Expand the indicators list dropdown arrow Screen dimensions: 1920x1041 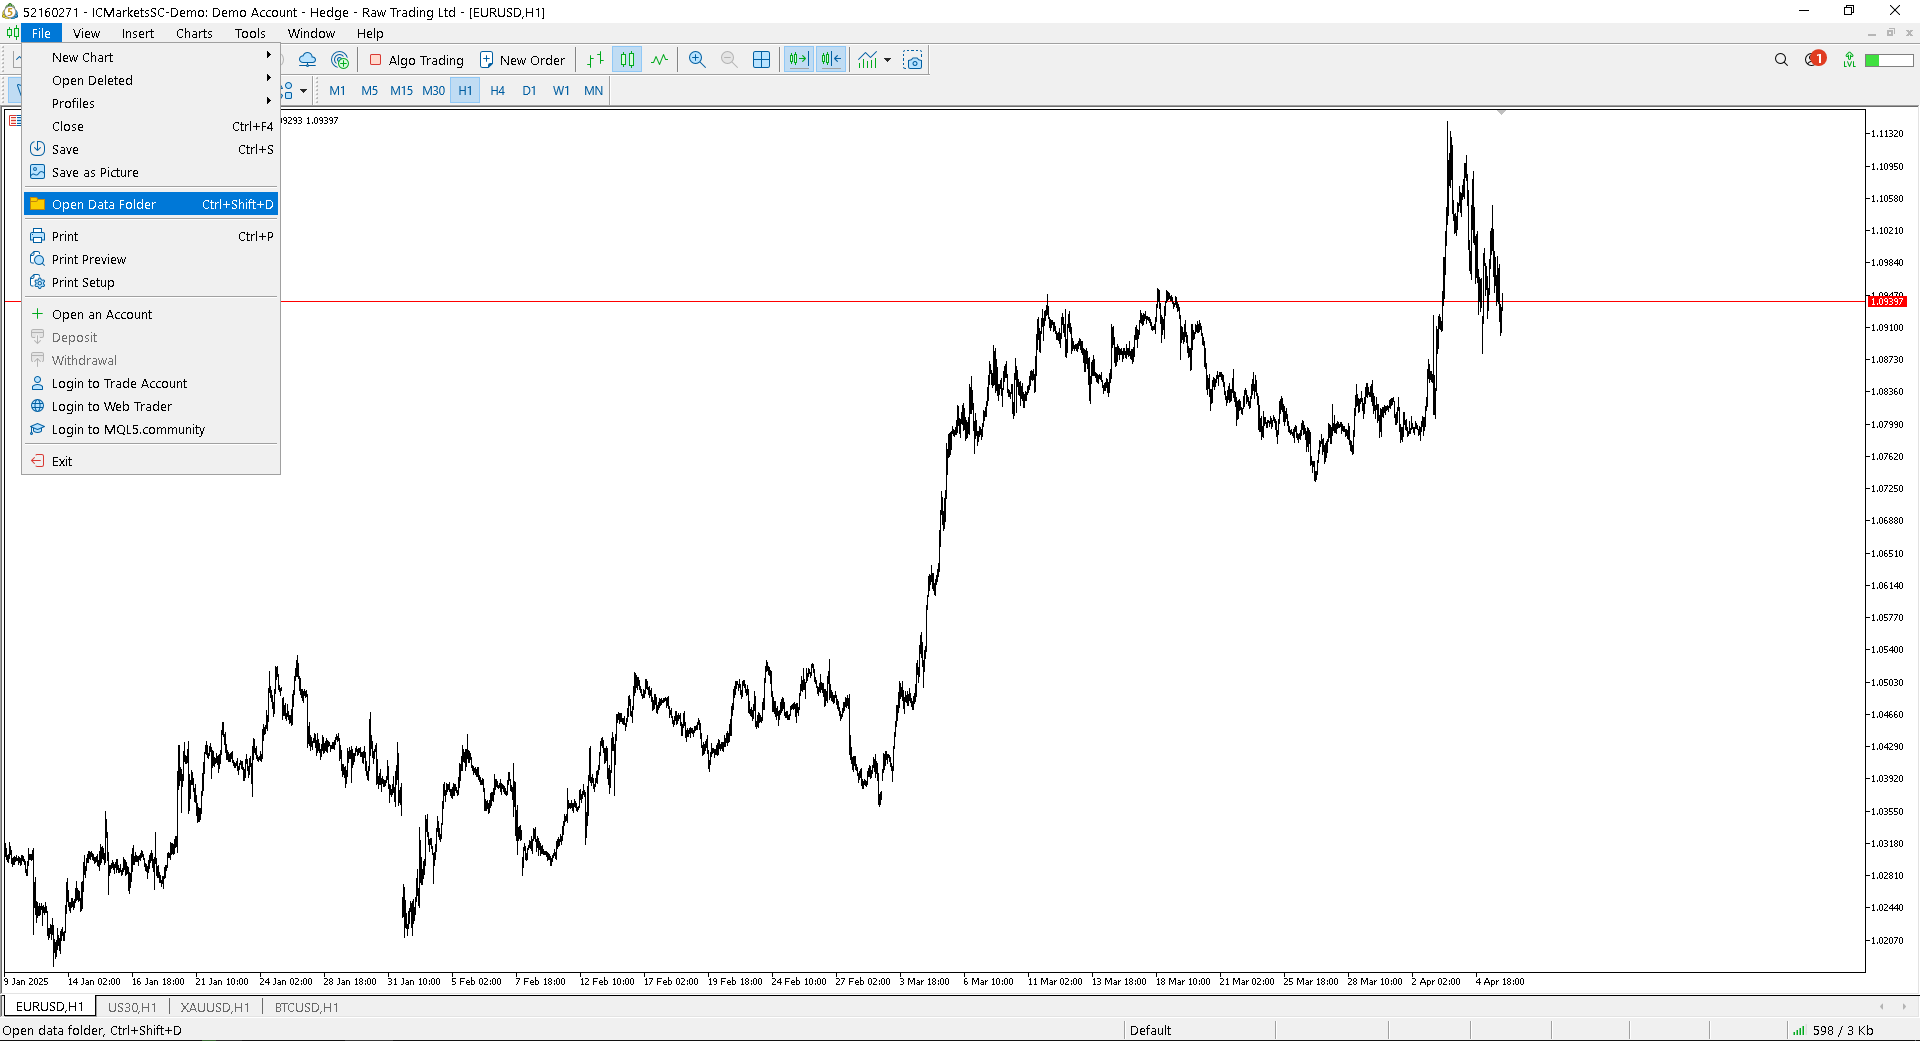pos(887,60)
